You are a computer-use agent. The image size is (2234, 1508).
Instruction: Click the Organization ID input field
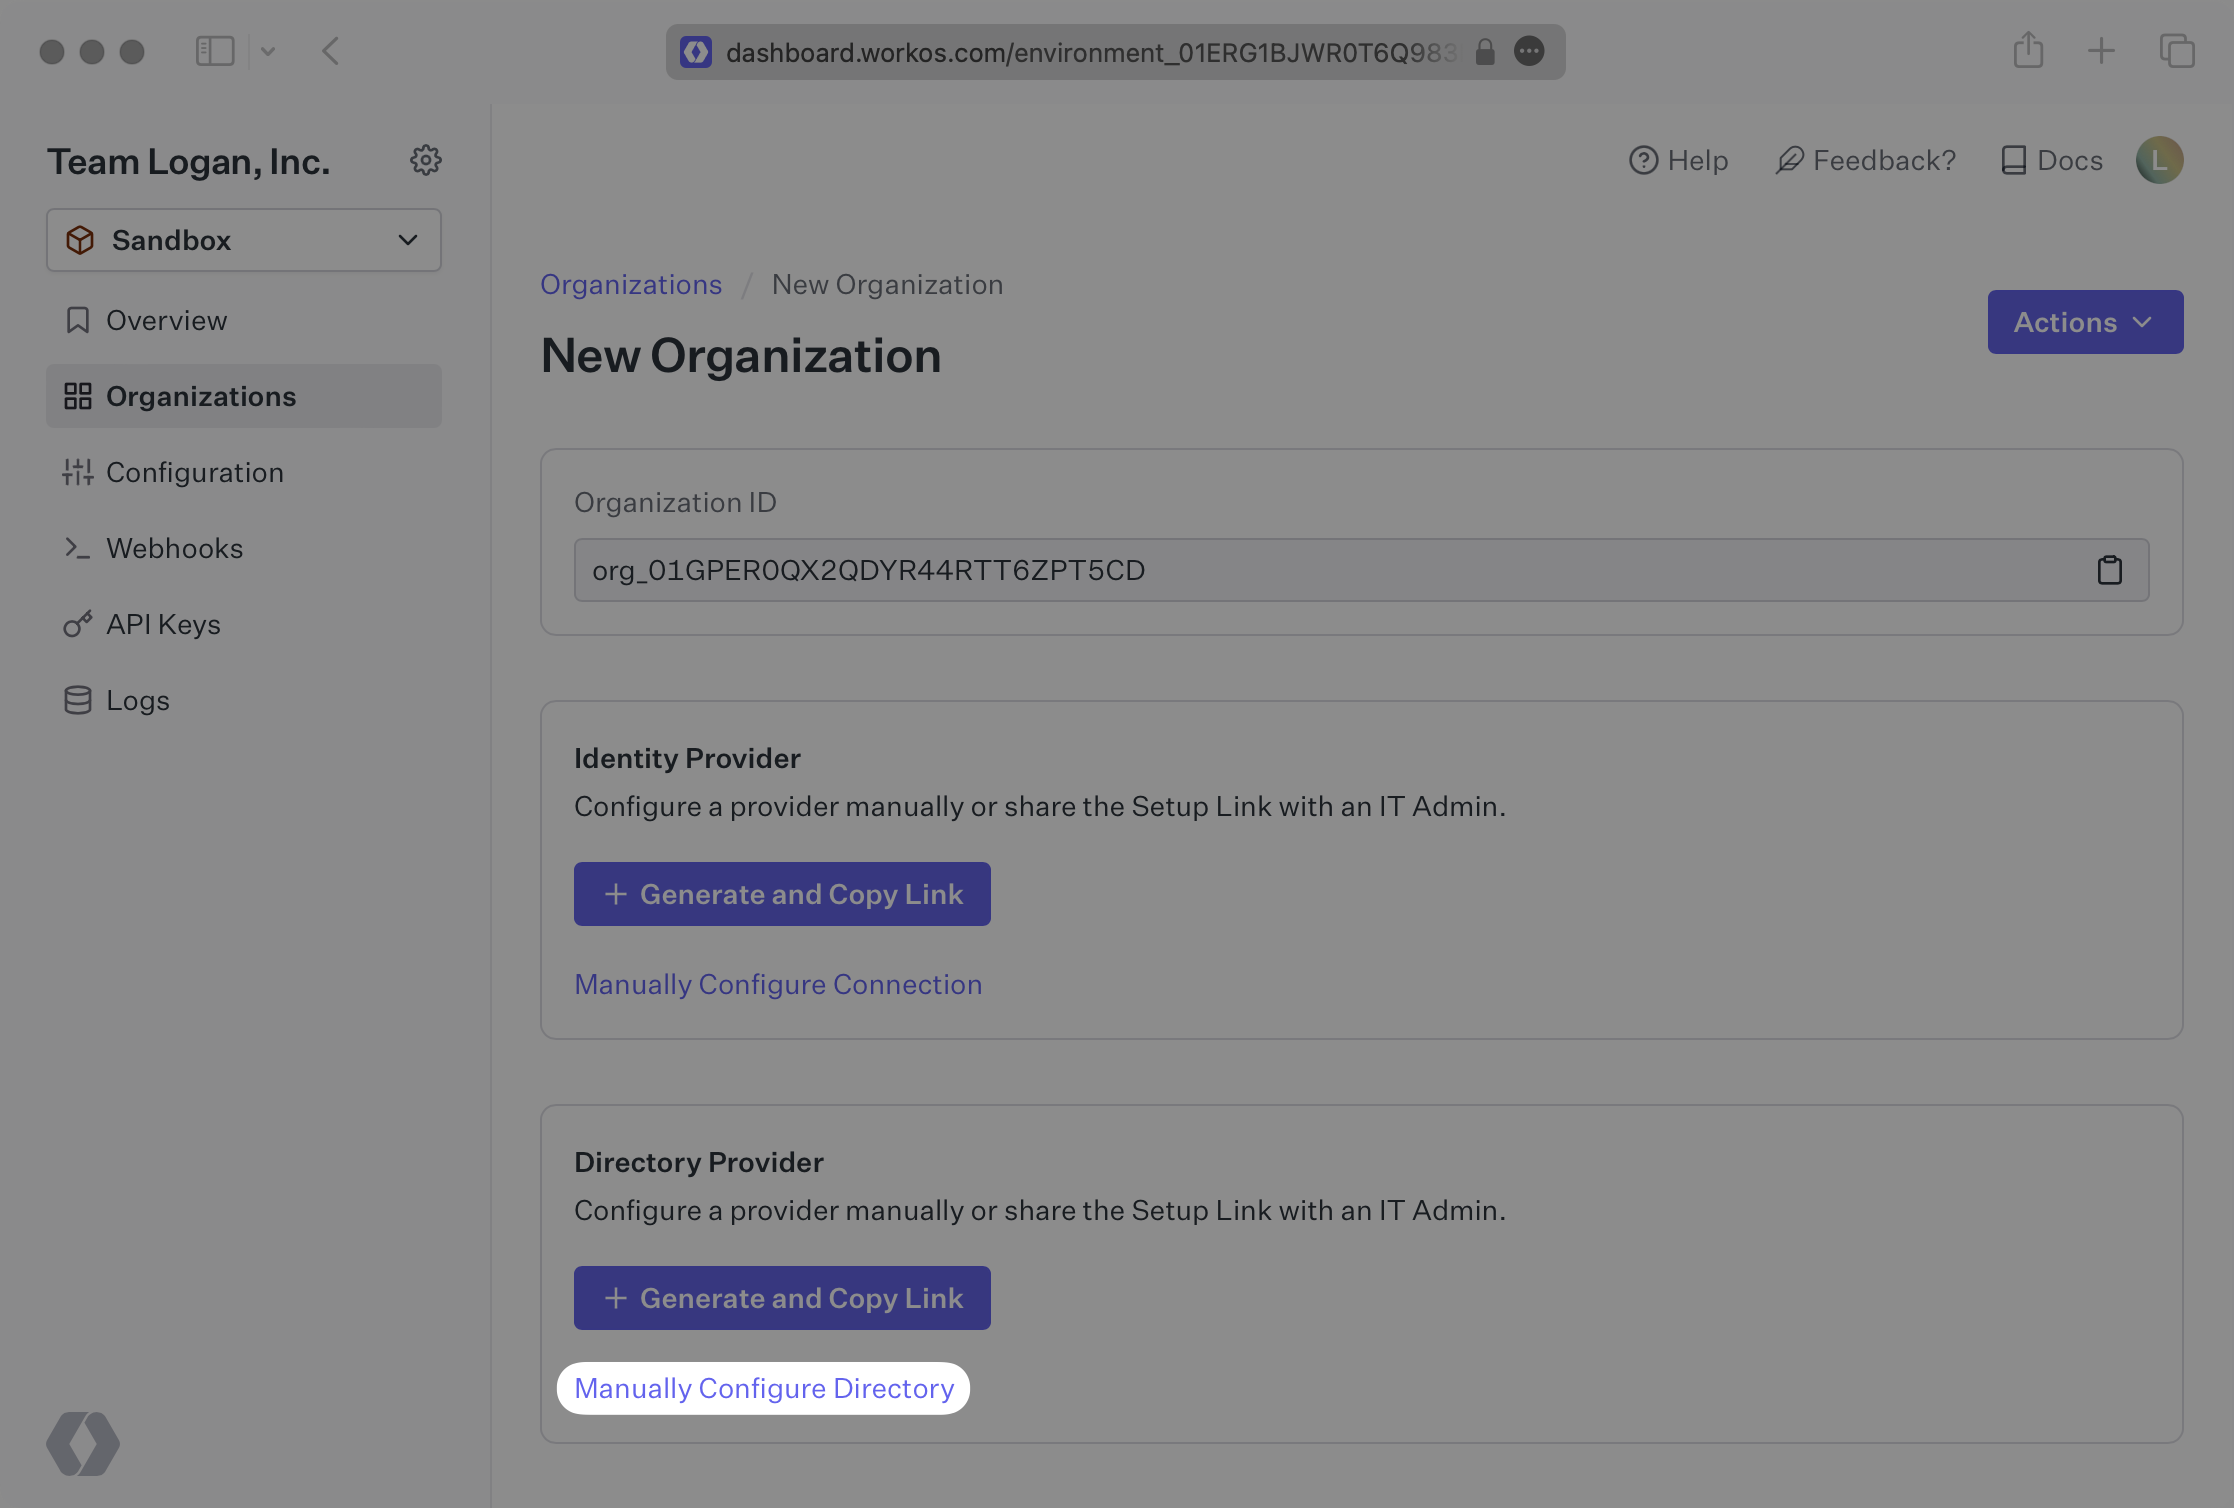[1361, 569]
